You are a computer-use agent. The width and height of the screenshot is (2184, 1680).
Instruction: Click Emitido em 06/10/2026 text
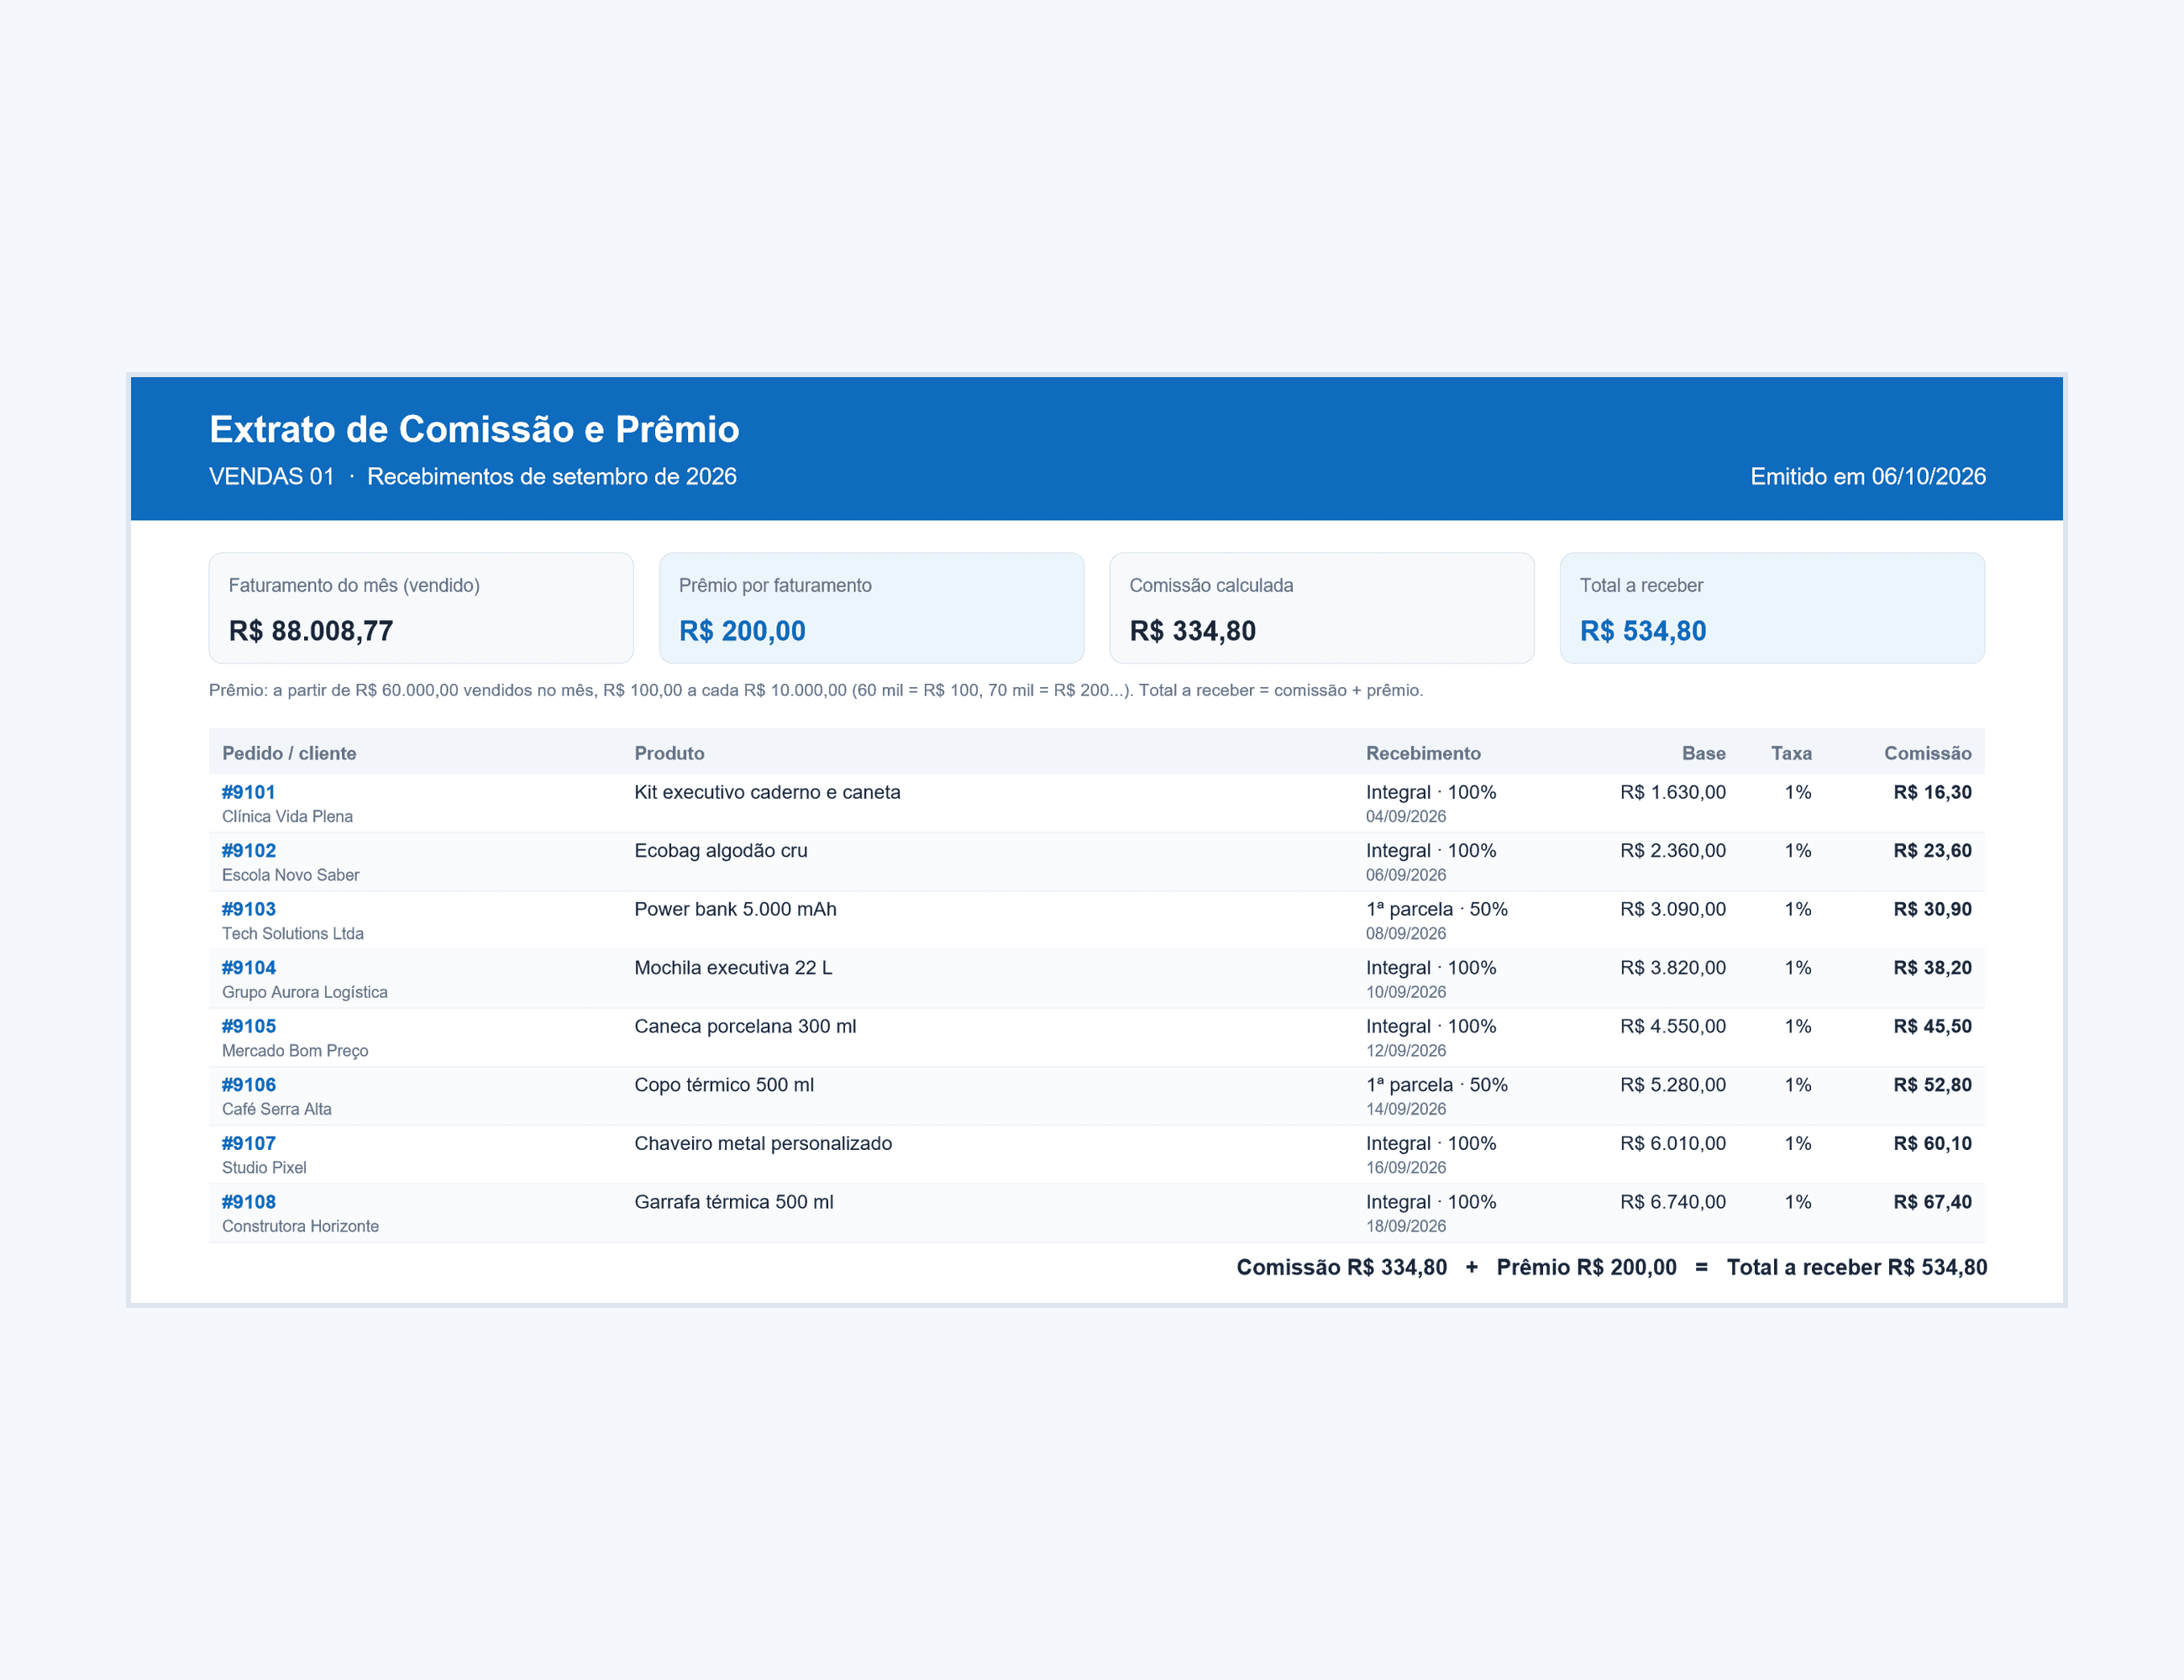click(1867, 476)
